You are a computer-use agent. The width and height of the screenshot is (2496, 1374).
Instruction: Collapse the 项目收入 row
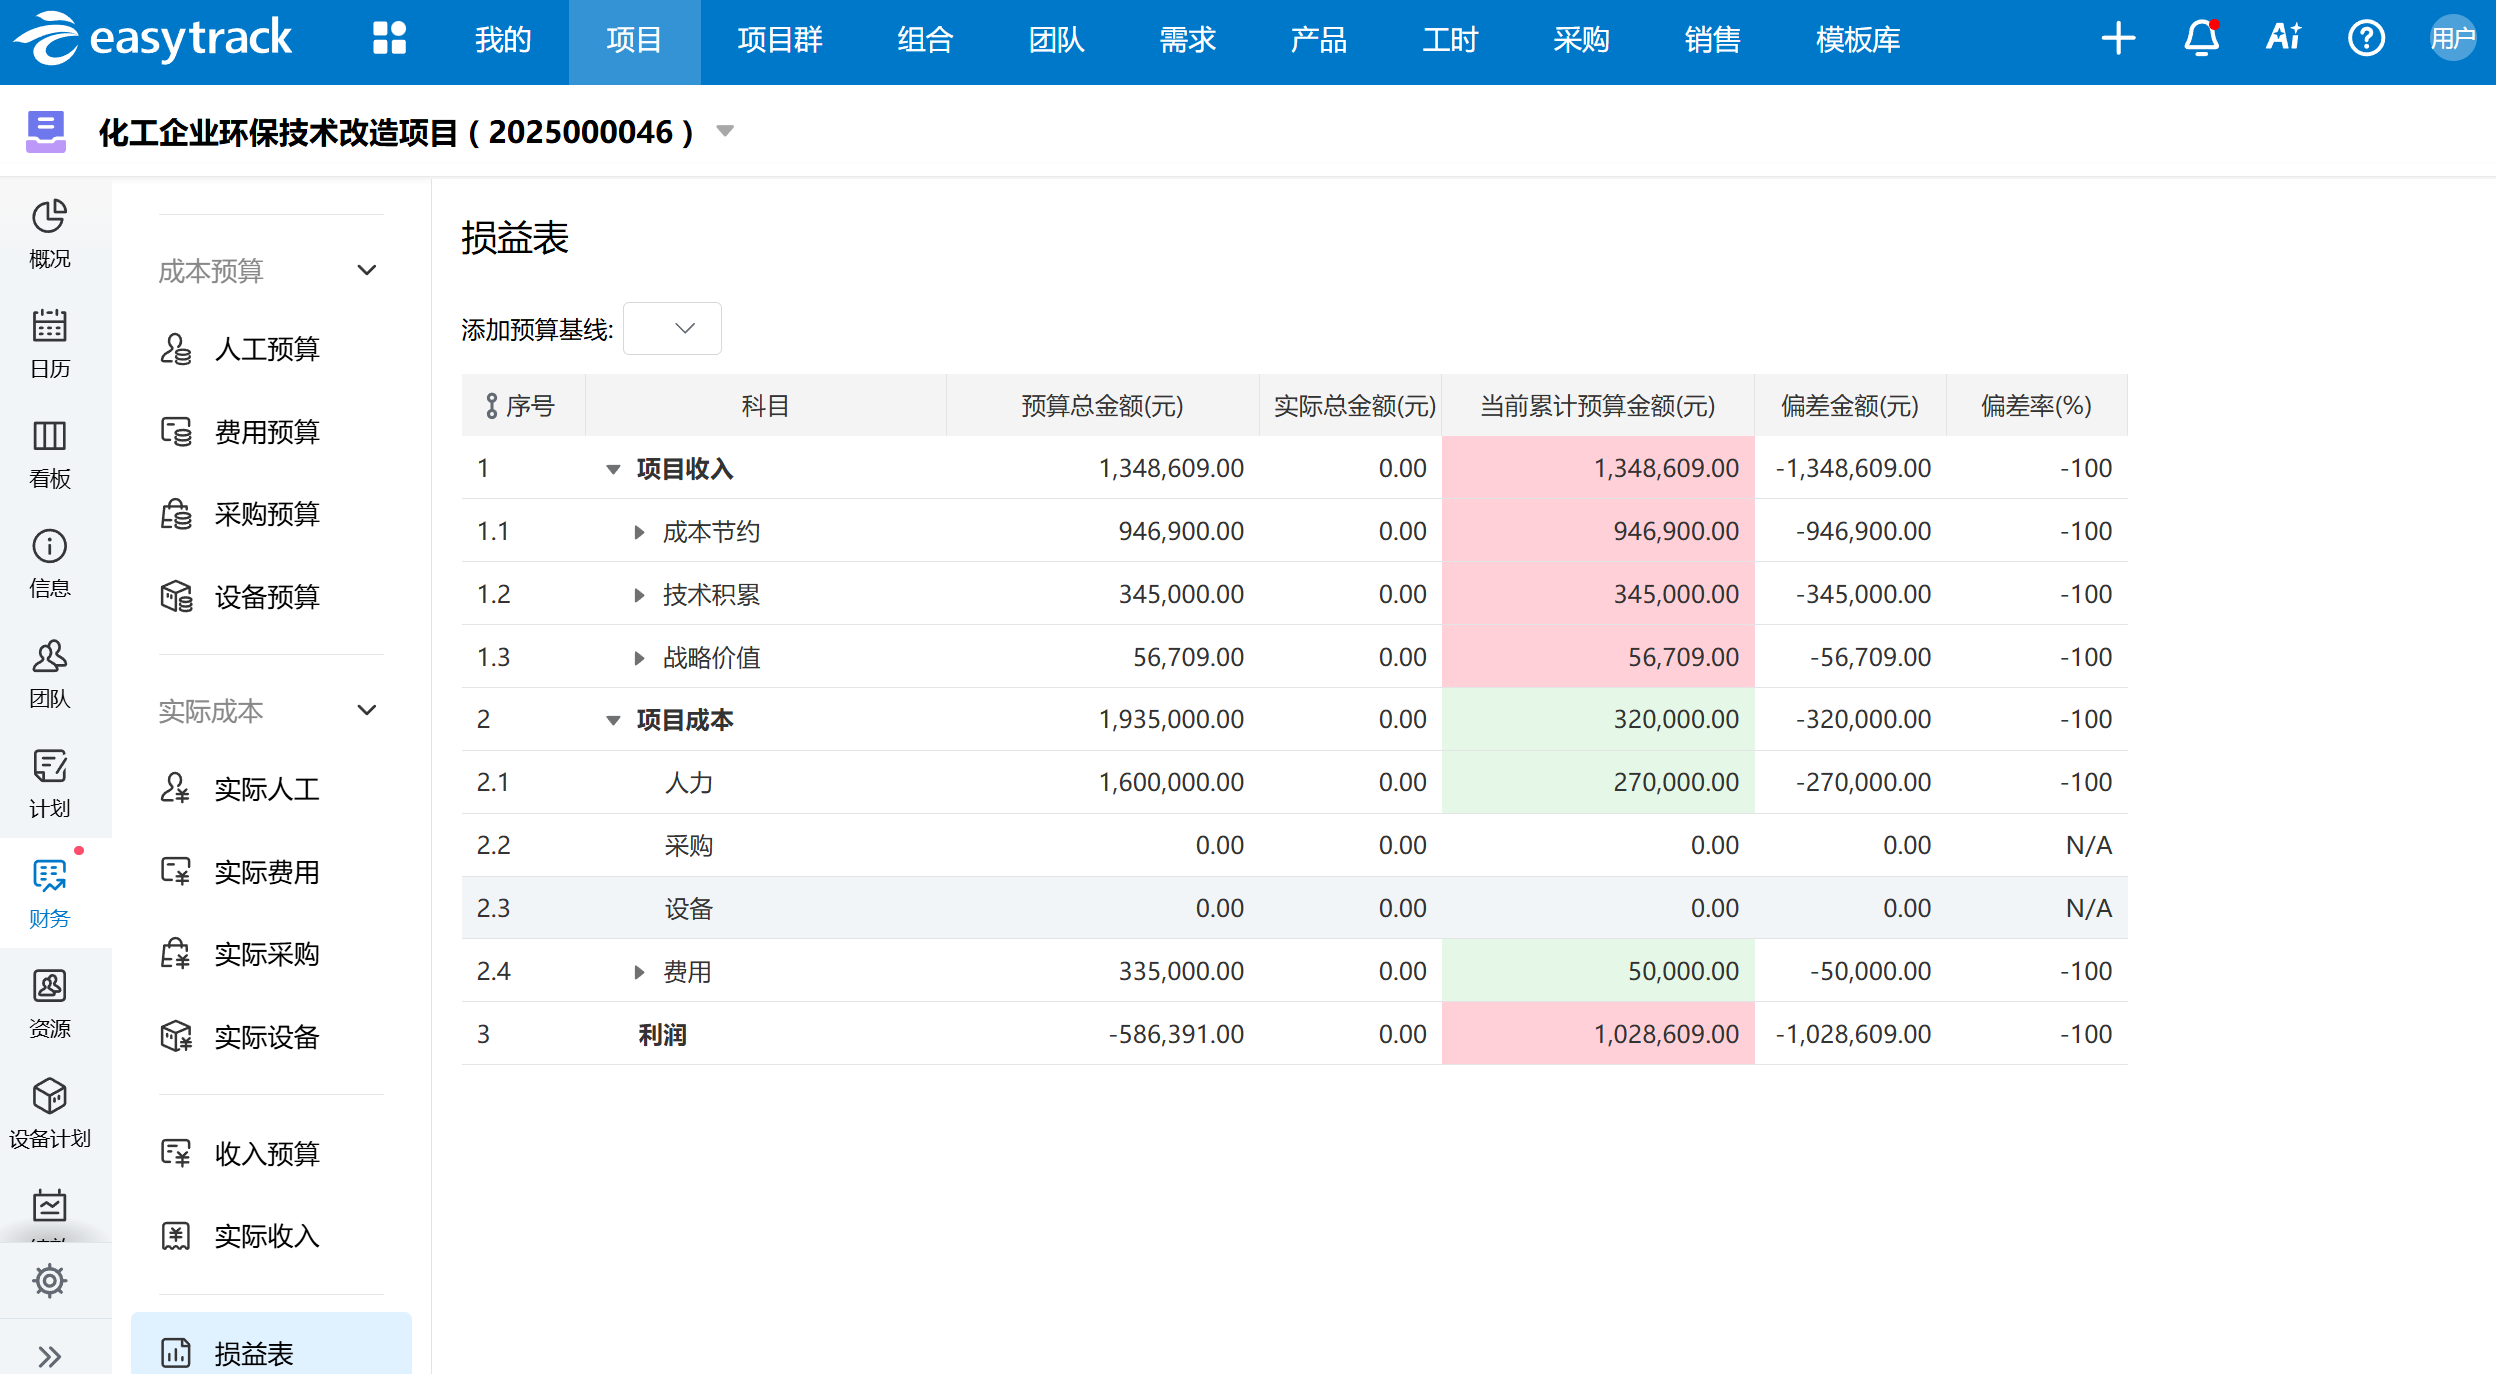pyautogui.click(x=613, y=469)
